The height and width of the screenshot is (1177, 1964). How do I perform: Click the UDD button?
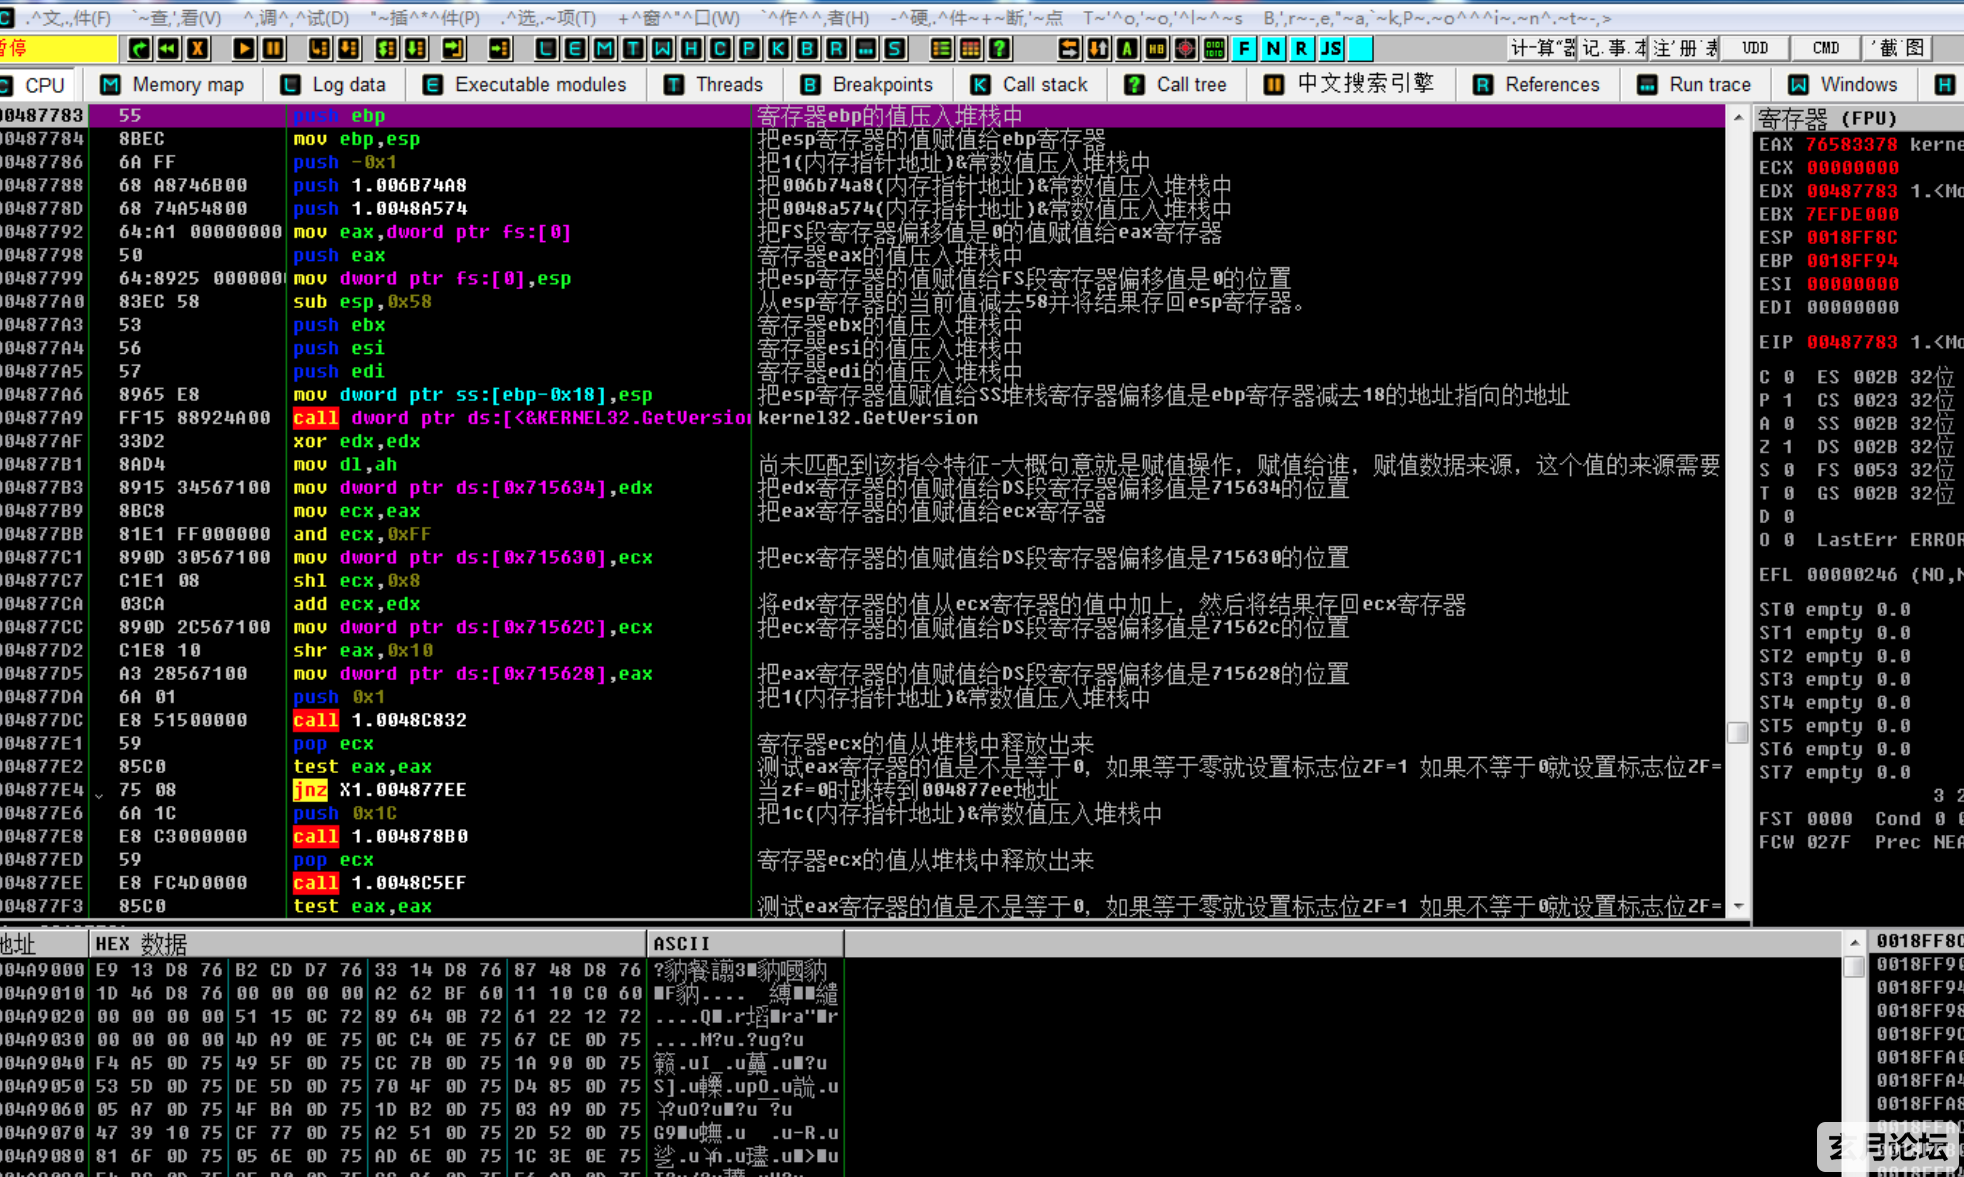click(1755, 48)
